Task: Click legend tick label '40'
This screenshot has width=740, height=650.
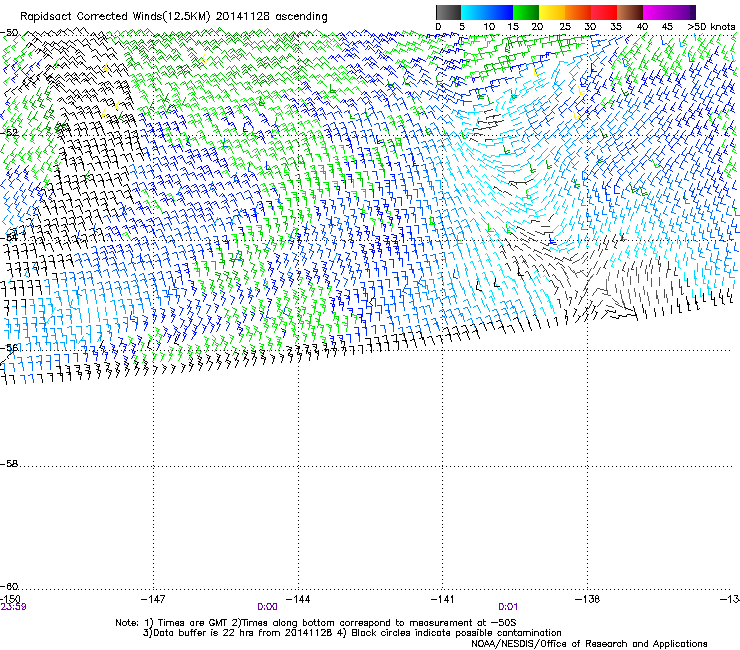Action: click(x=642, y=26)
